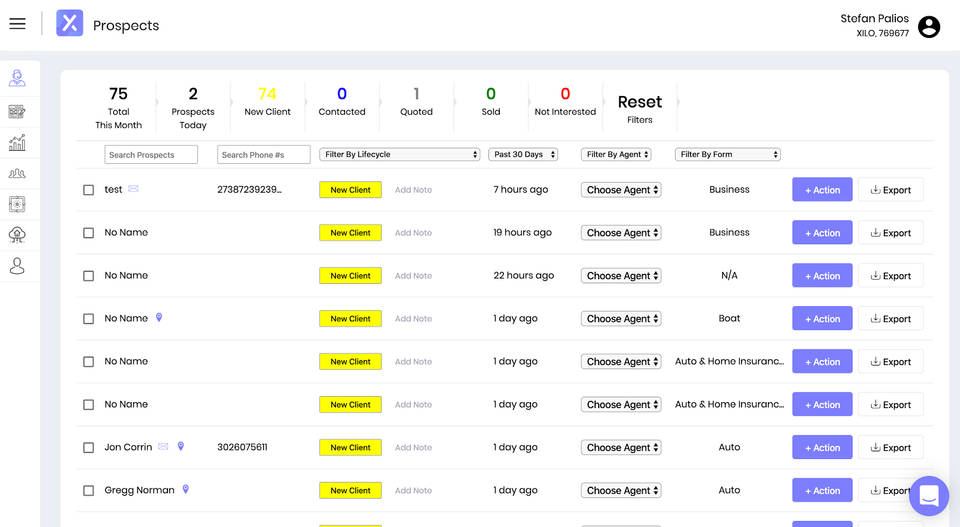Click the location pin beside Jon Corrin
The image size is (960, 527).
pyautogui.click(x=181, y=446)
